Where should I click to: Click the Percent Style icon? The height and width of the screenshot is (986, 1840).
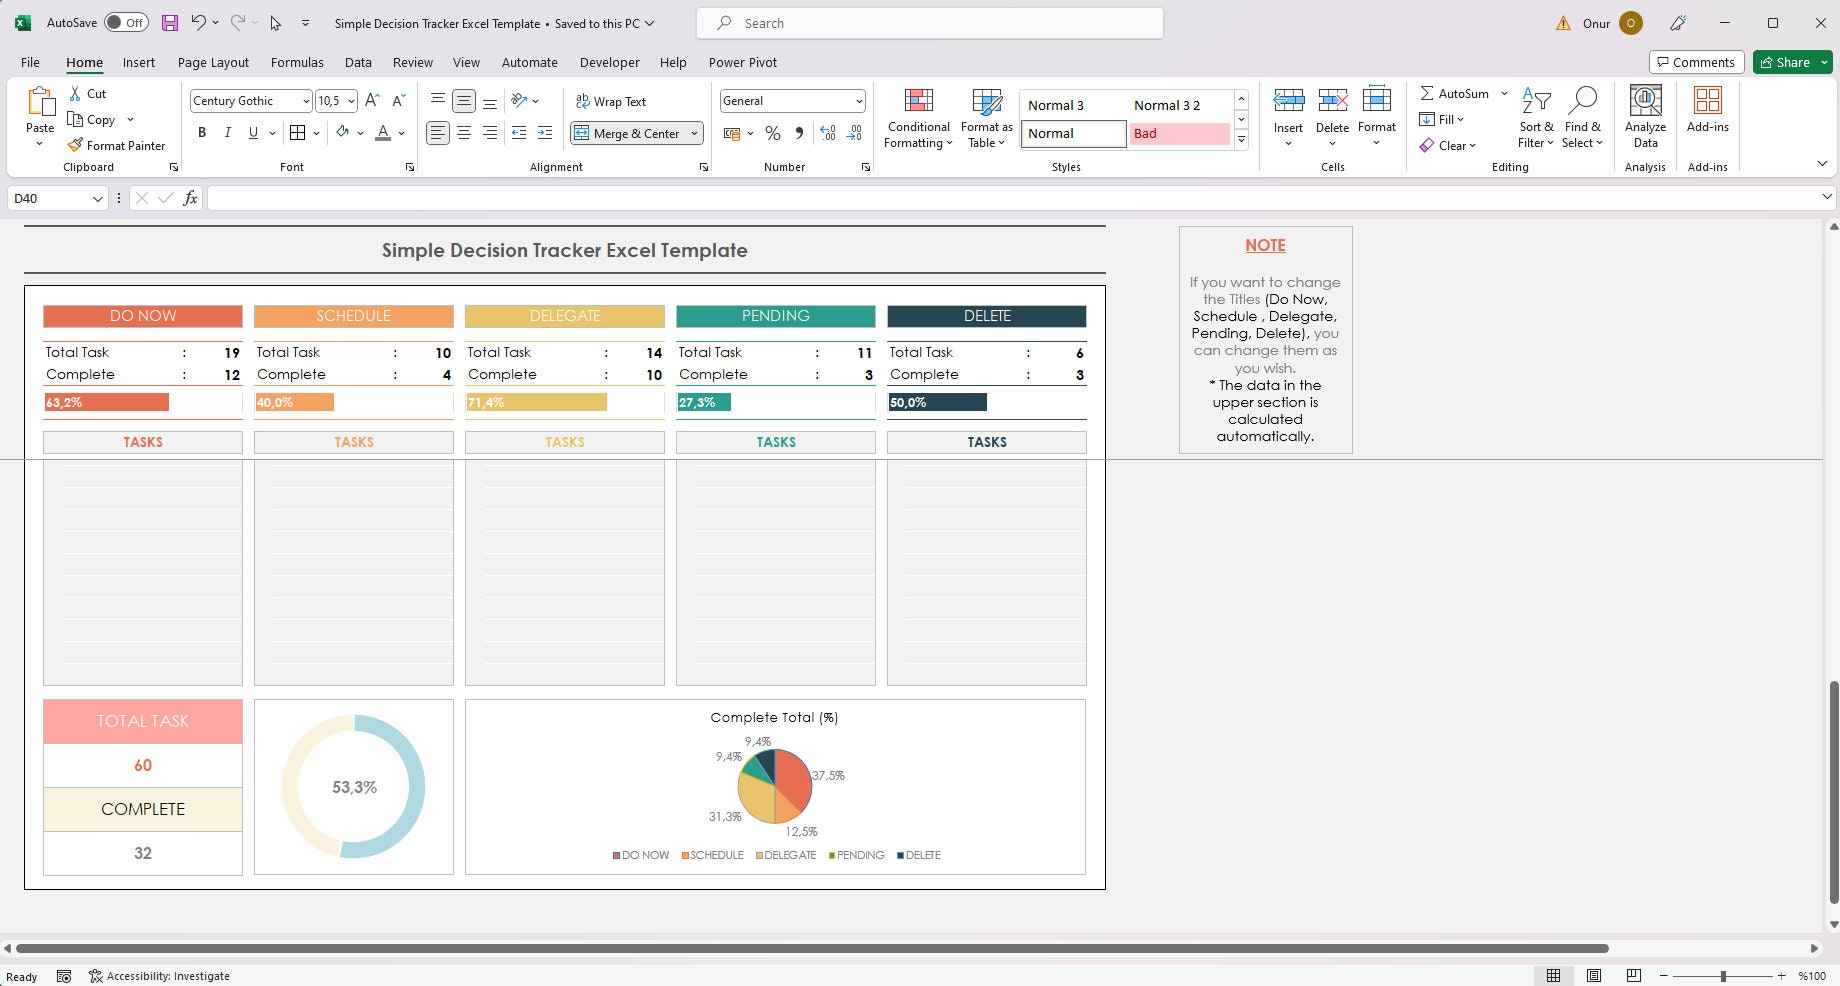pyautogui.click(x=772, y=133)
